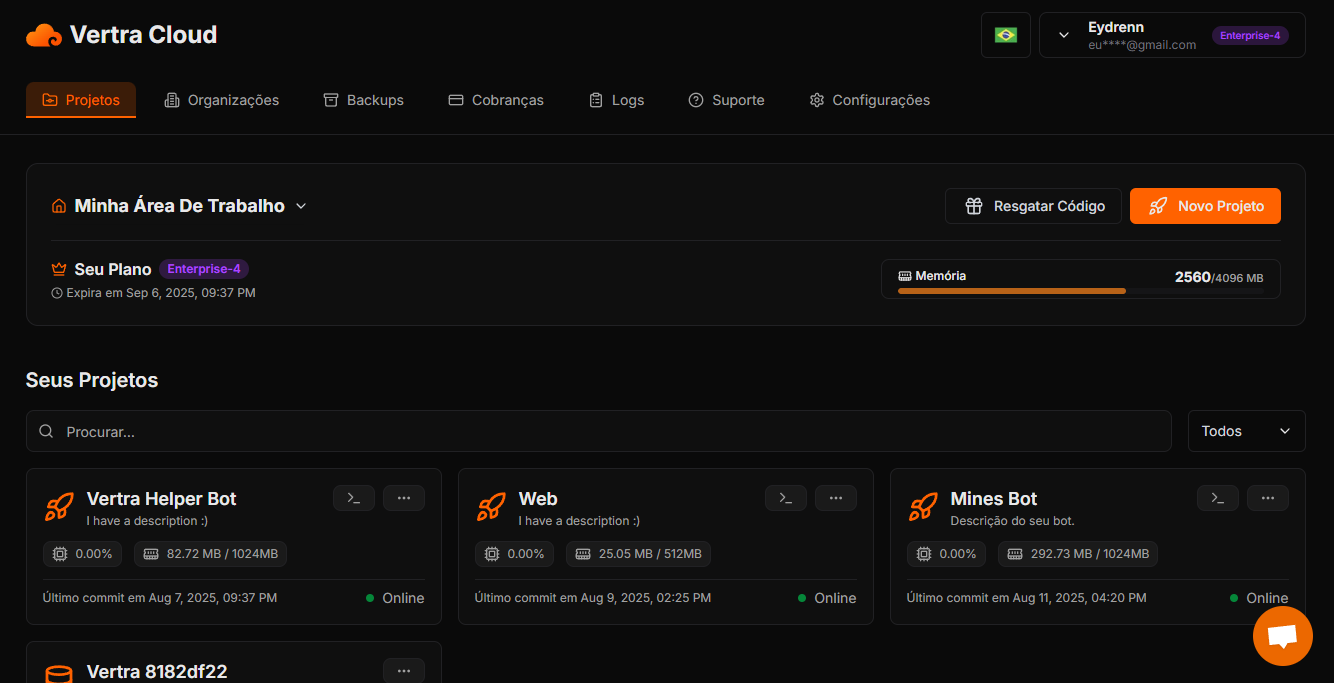Viewport: 1334px width, 683px height.
Task: Click the search magnifier in Procurar field
Action: (46, 430)
